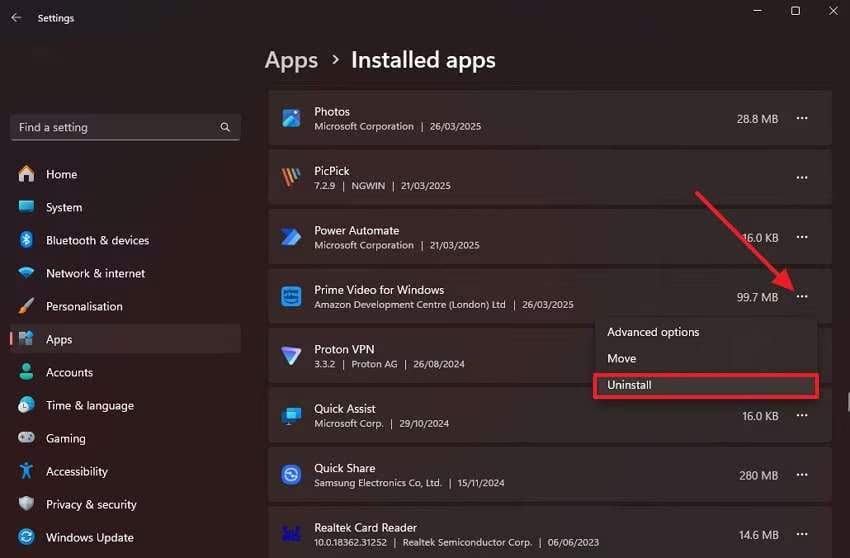Open System settings in sidebar

125,207
